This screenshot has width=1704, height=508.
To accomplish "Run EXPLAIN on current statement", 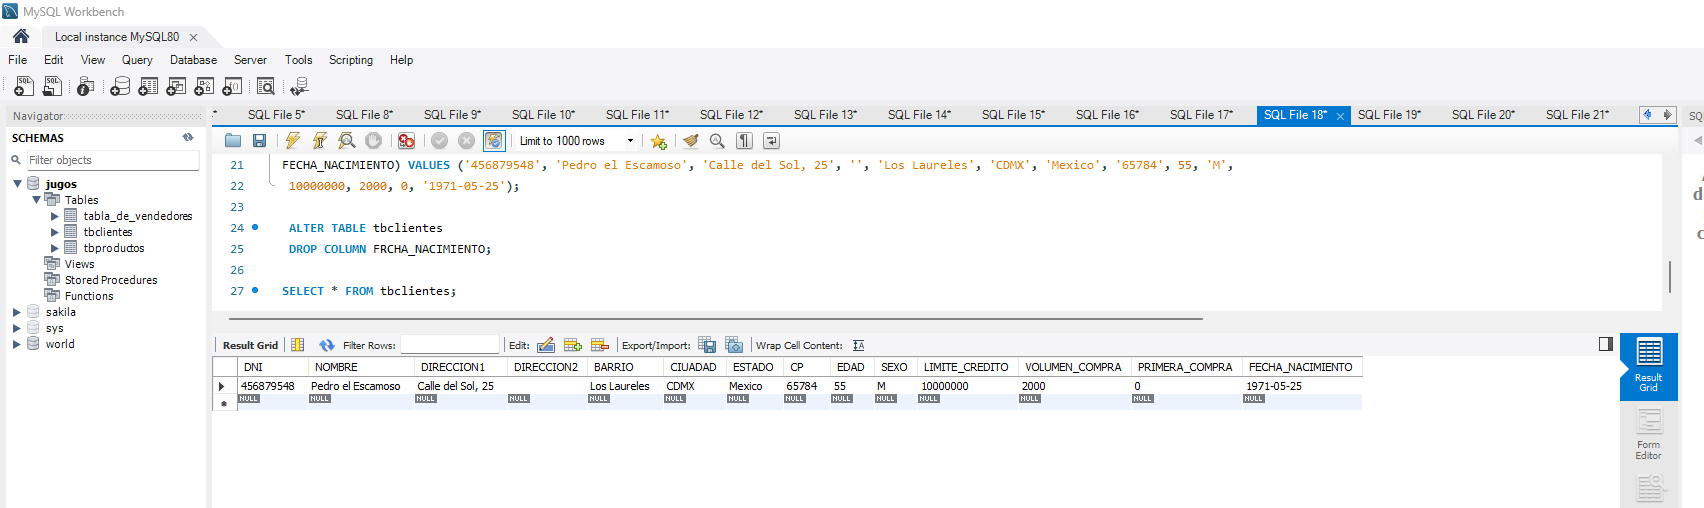I will coord(346,141).
